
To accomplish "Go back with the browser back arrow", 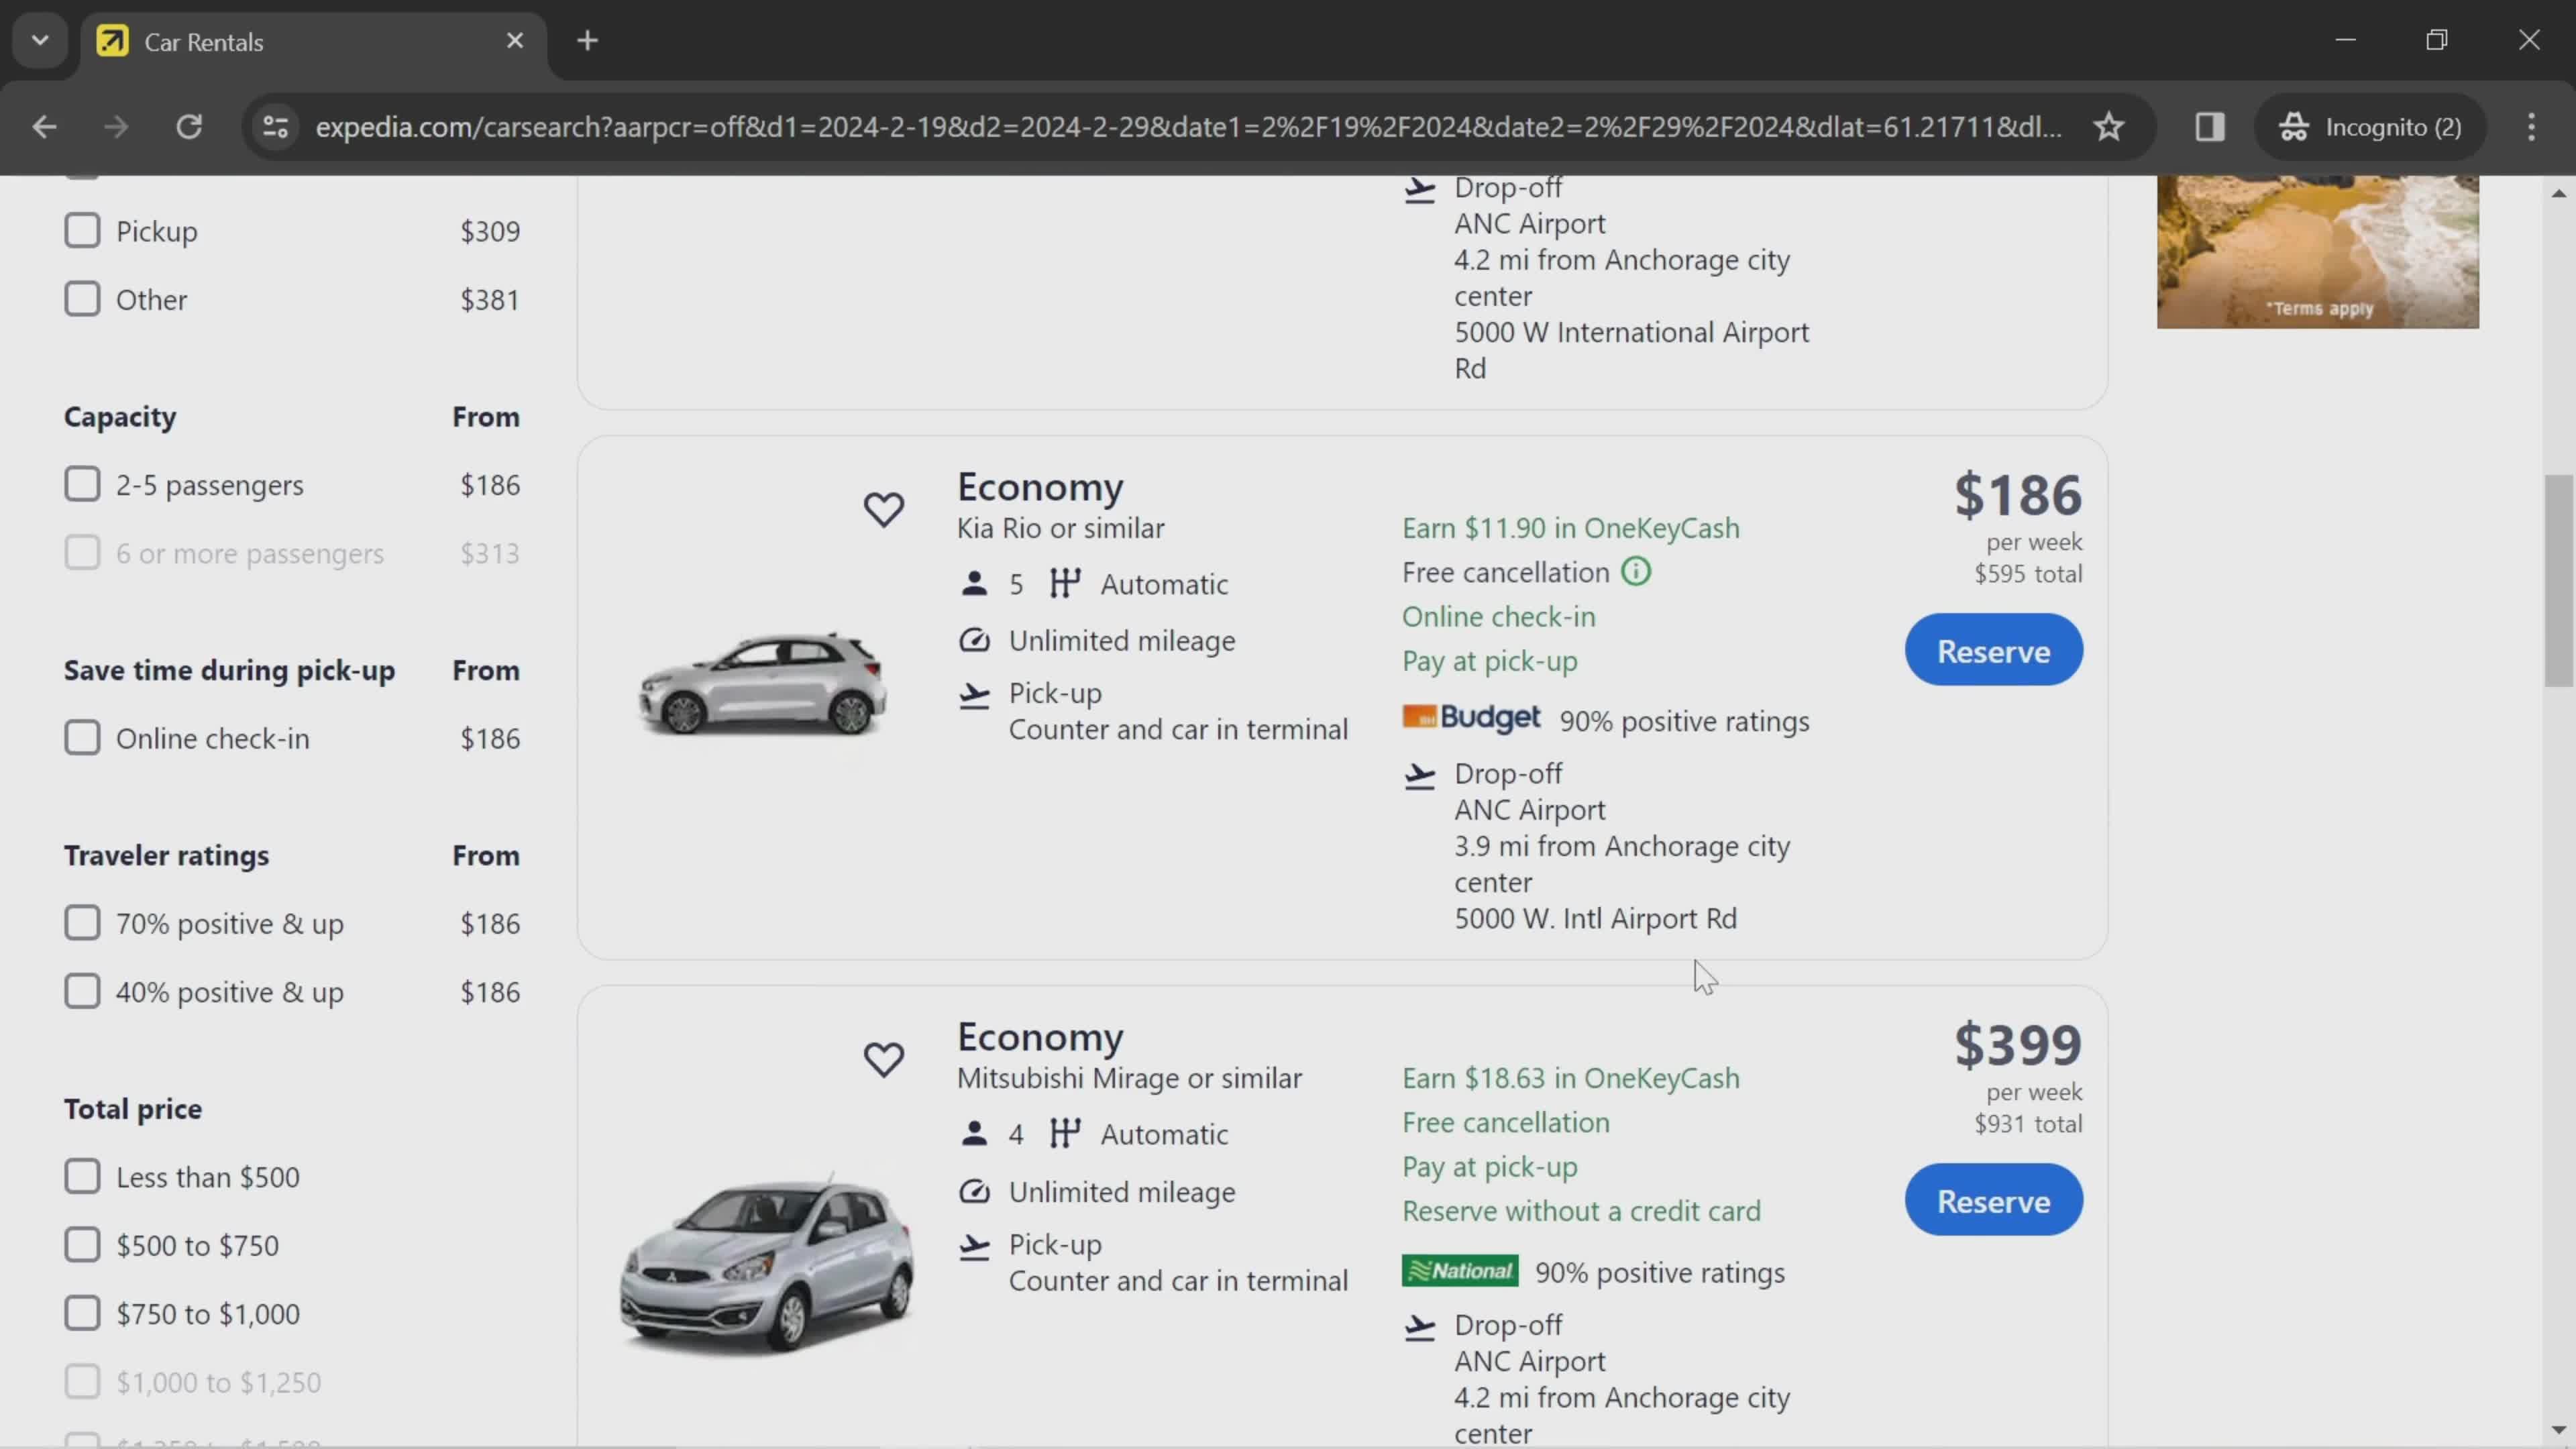I will tap(44, 127).
